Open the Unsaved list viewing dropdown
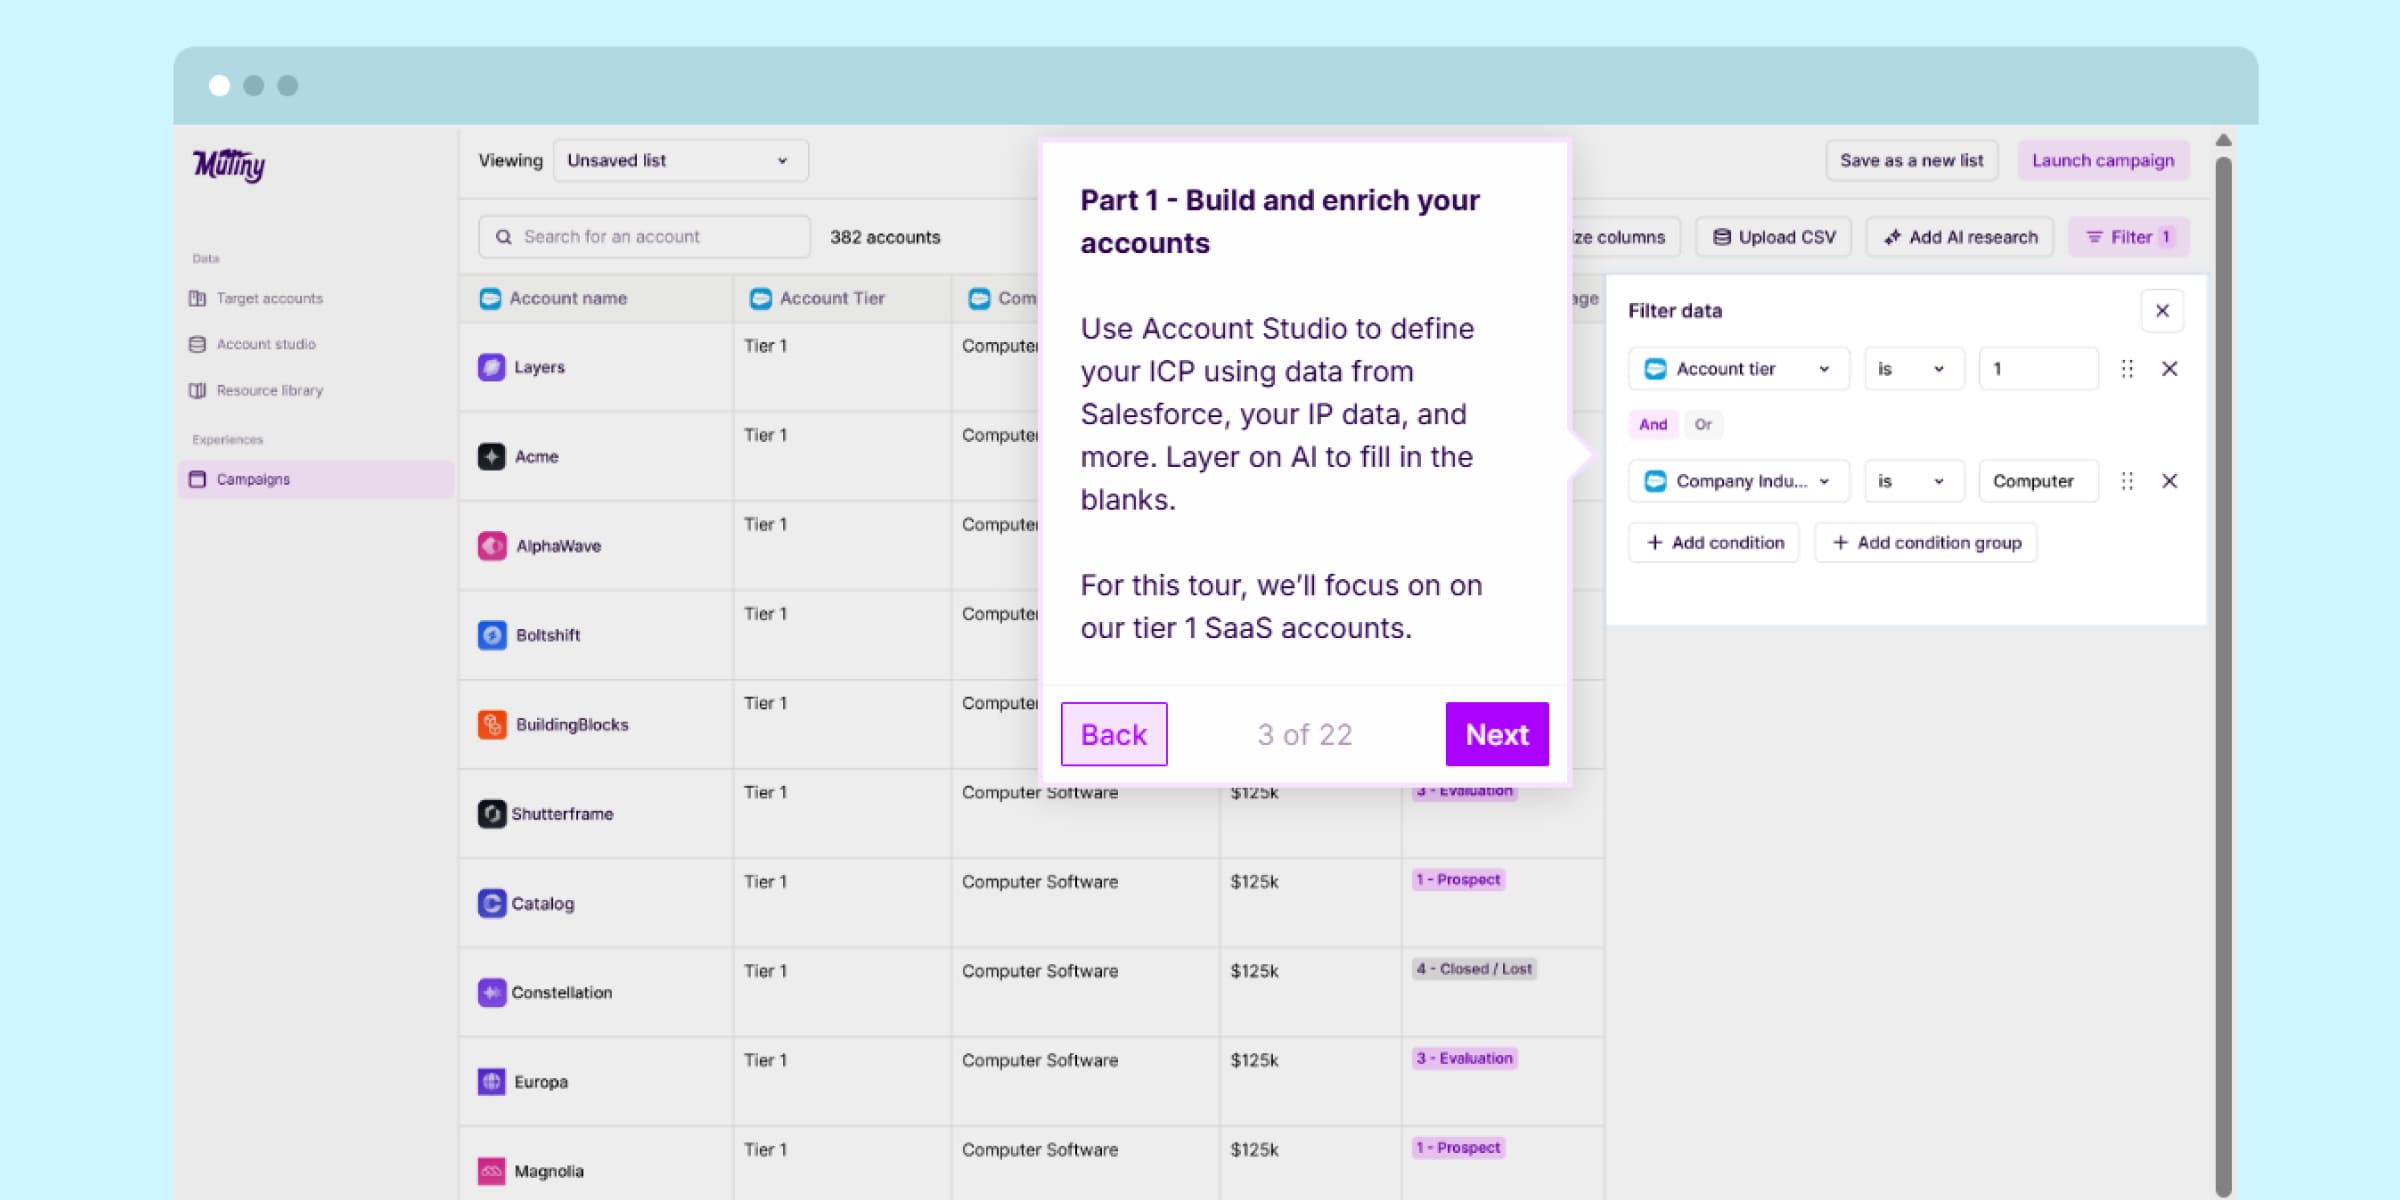 680,161
